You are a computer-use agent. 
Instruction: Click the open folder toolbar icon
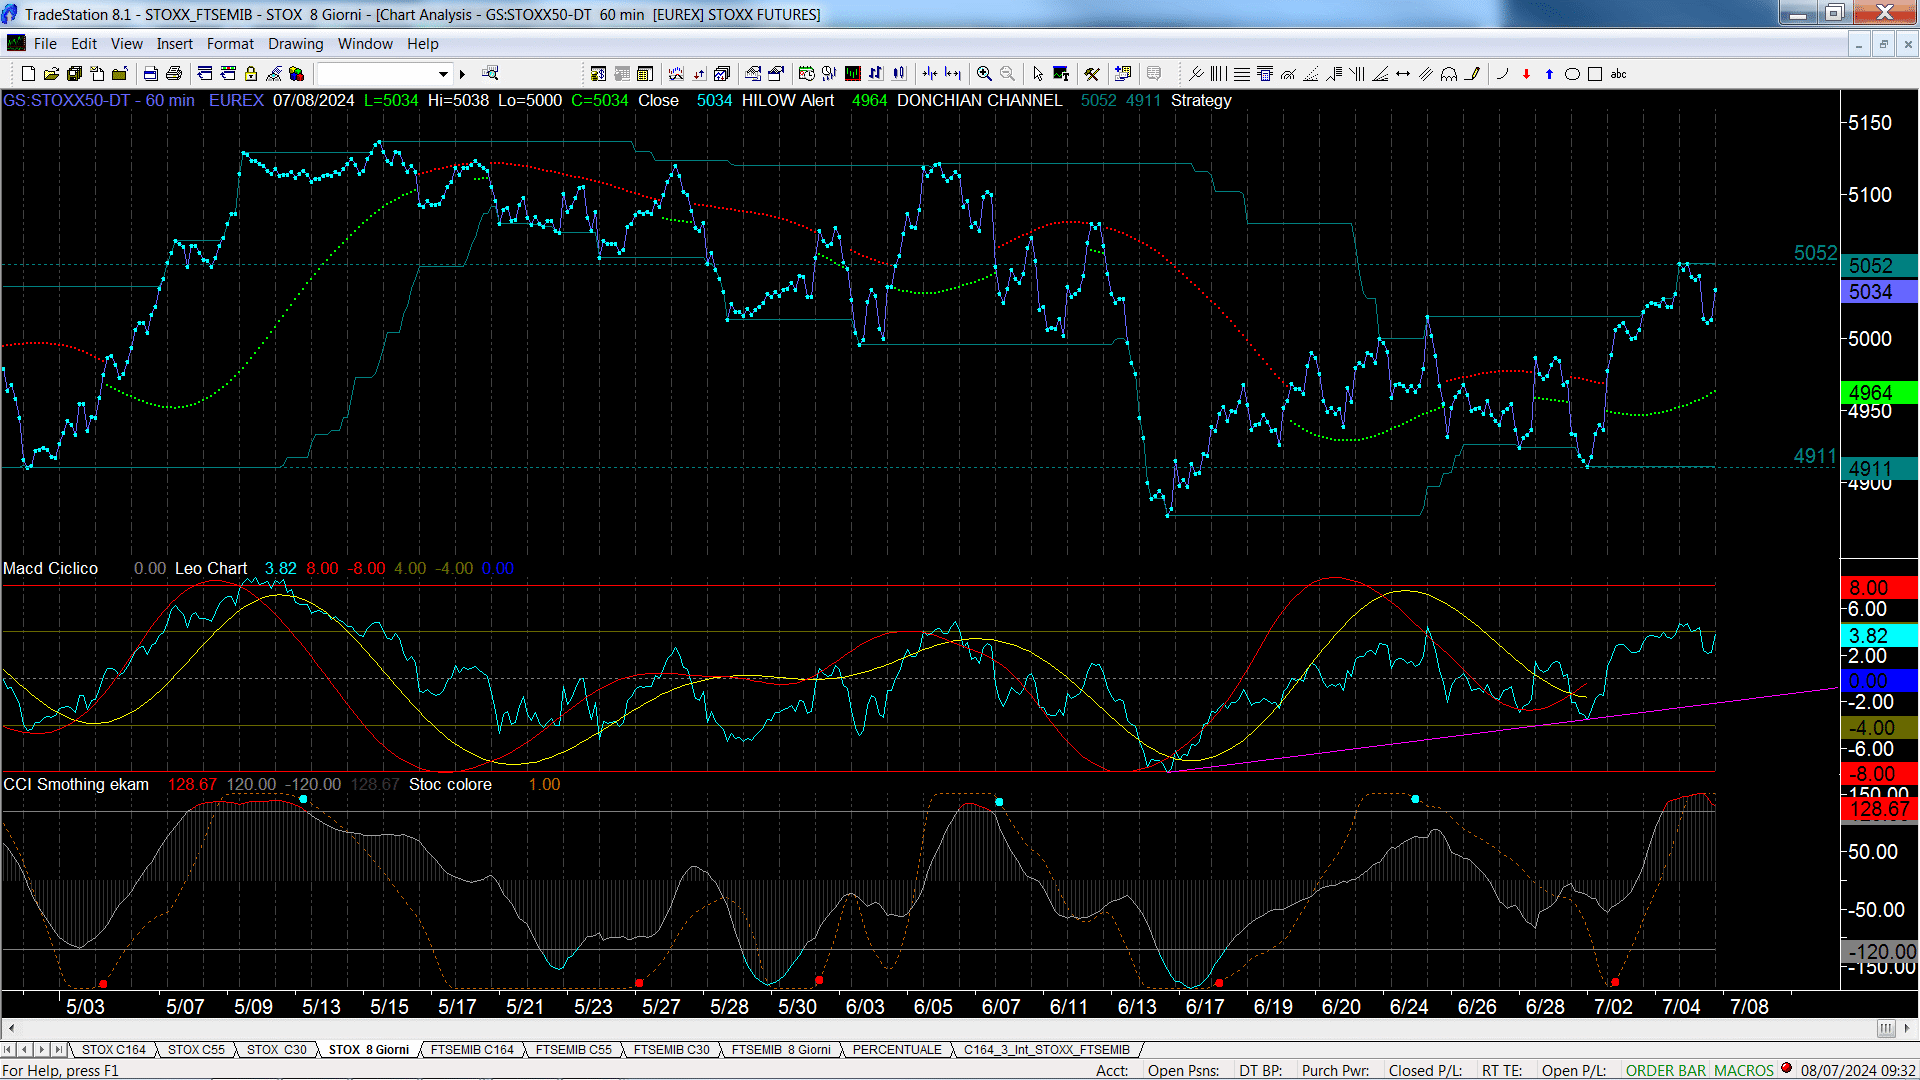tap(51, 74)
